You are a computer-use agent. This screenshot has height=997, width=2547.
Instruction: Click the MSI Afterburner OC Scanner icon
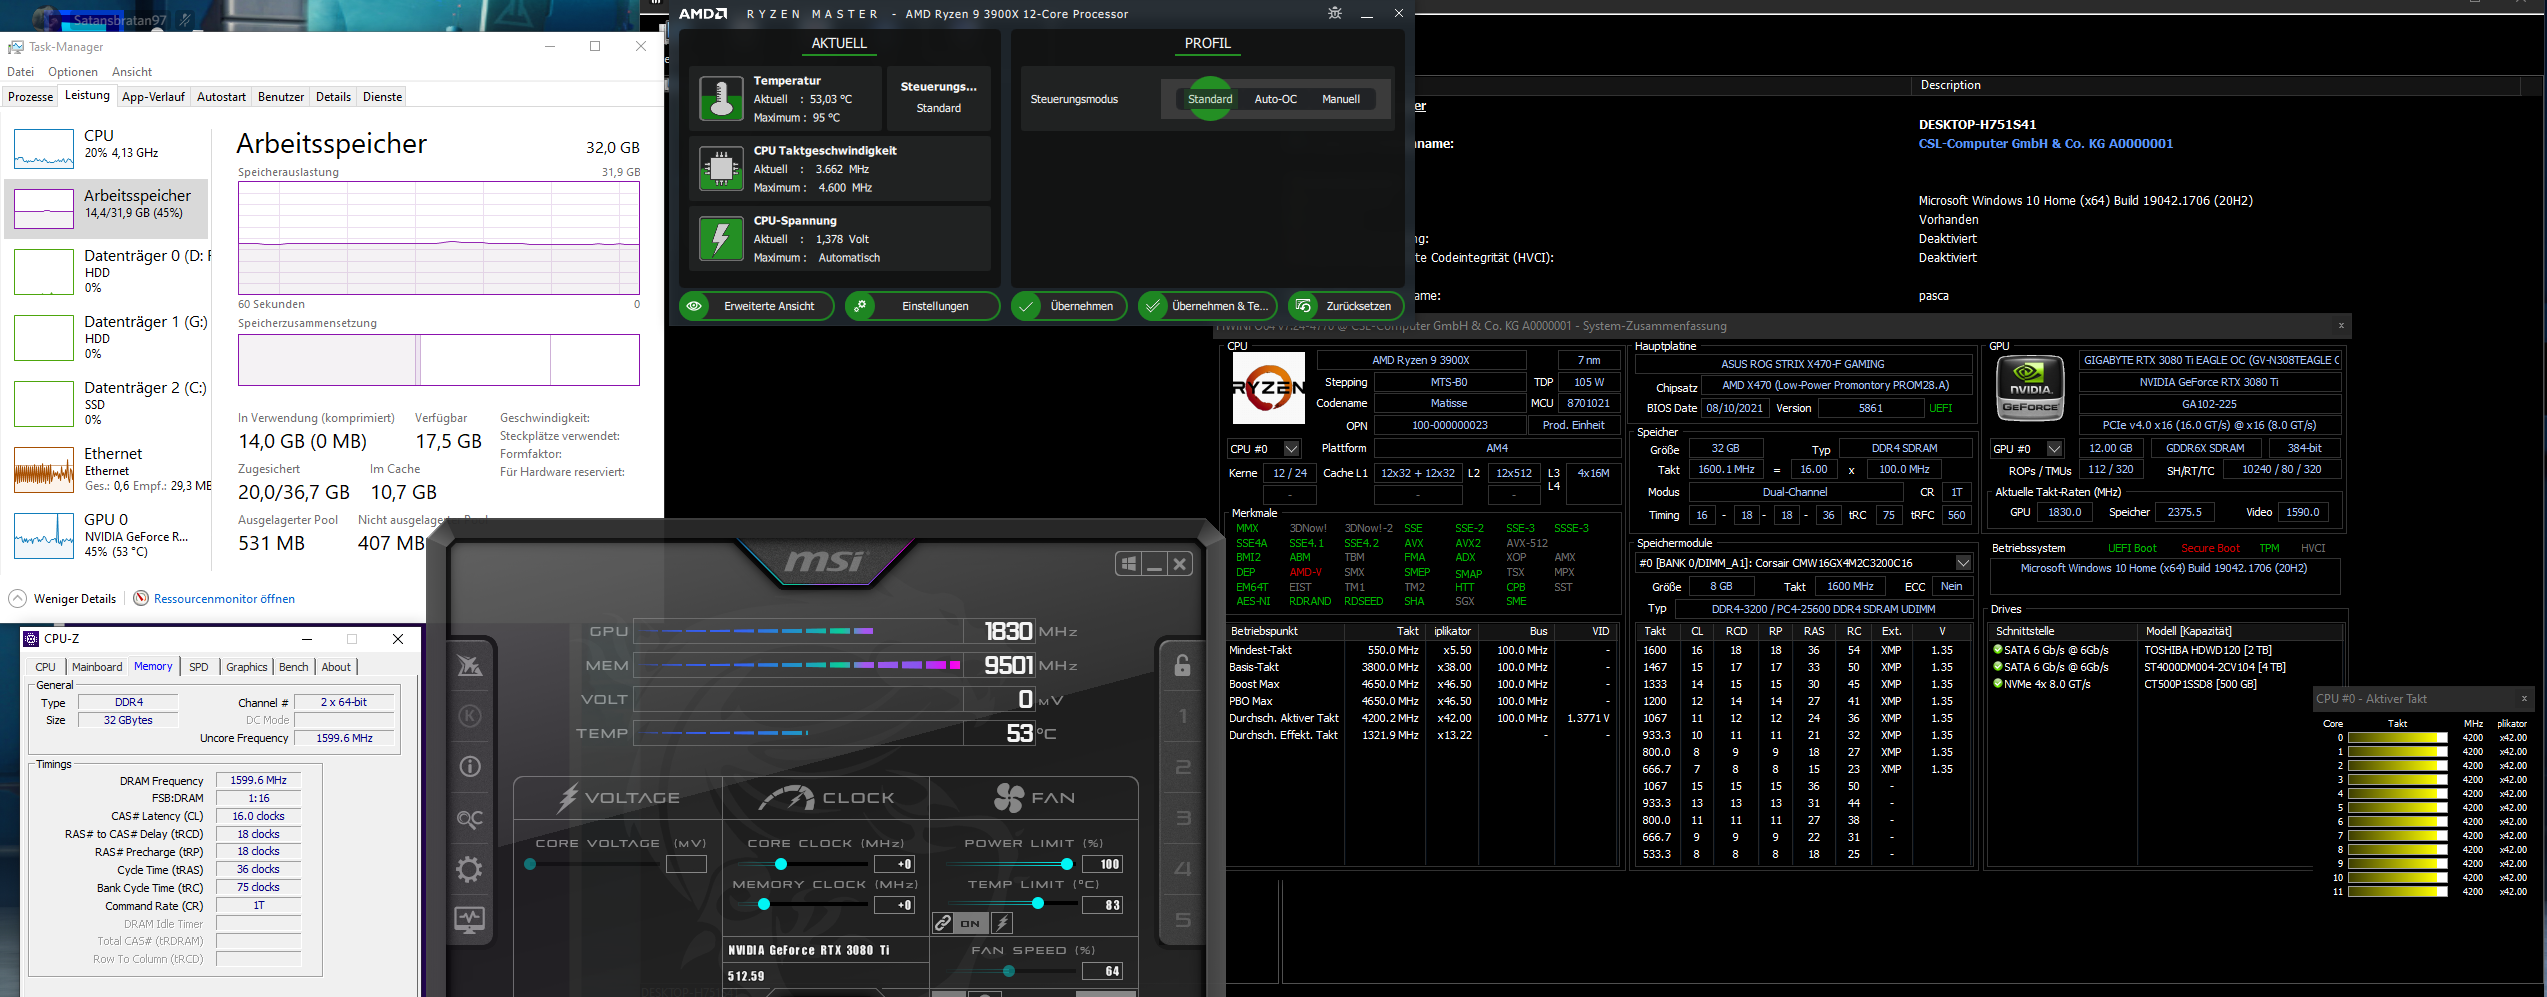pyautogui.click(x=469, y=818)
